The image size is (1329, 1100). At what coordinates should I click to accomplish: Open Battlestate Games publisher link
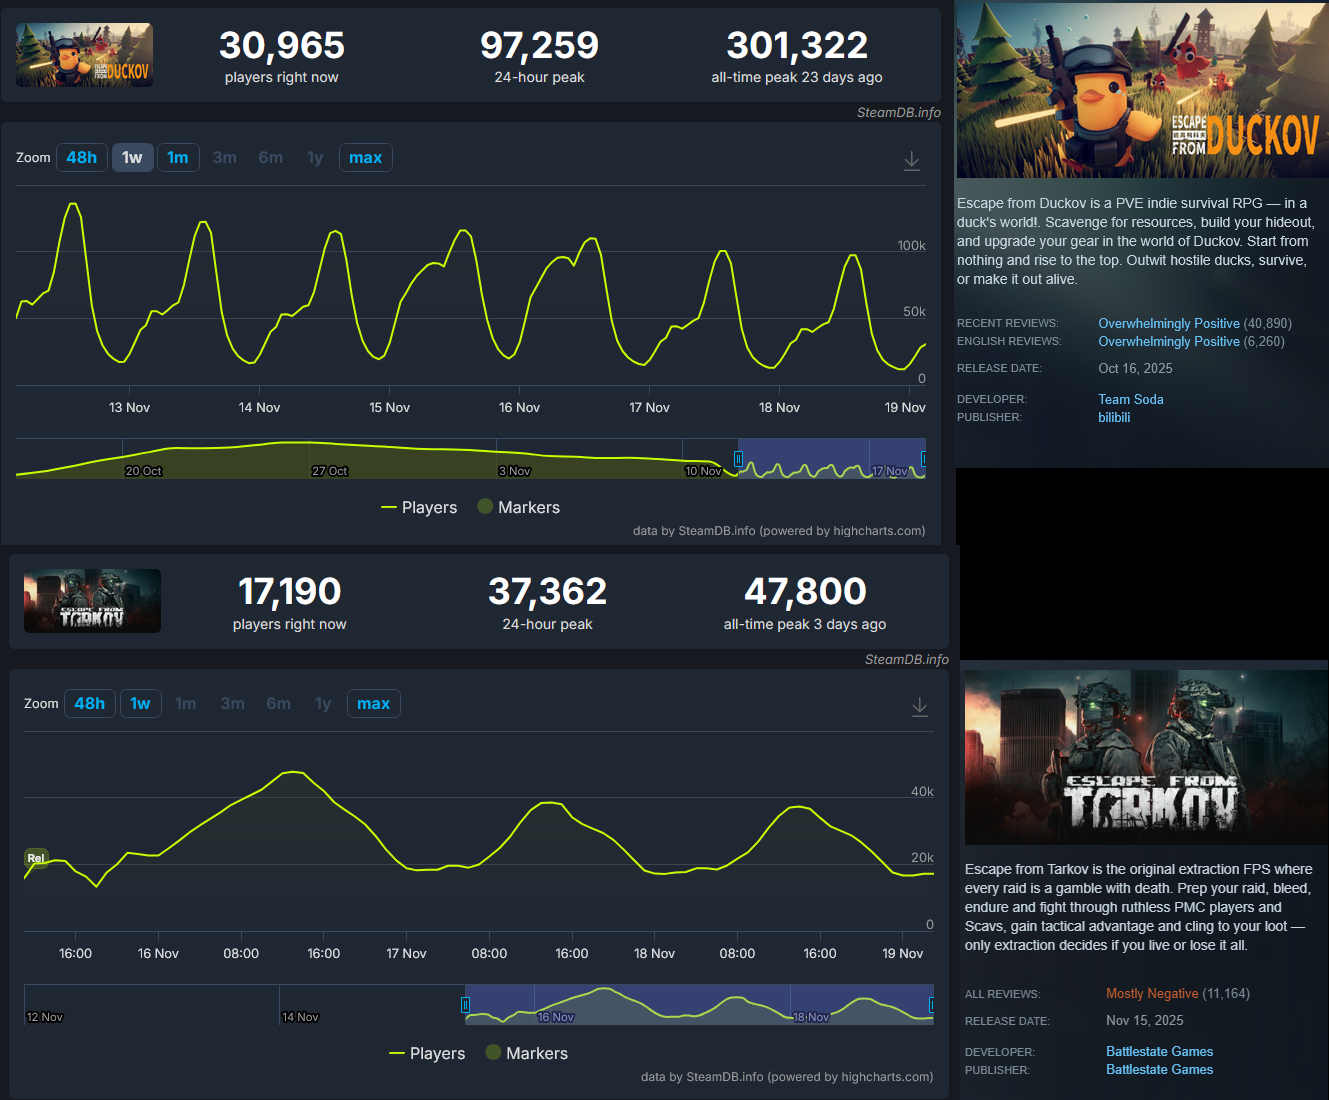click(x=1160, y=1070)
